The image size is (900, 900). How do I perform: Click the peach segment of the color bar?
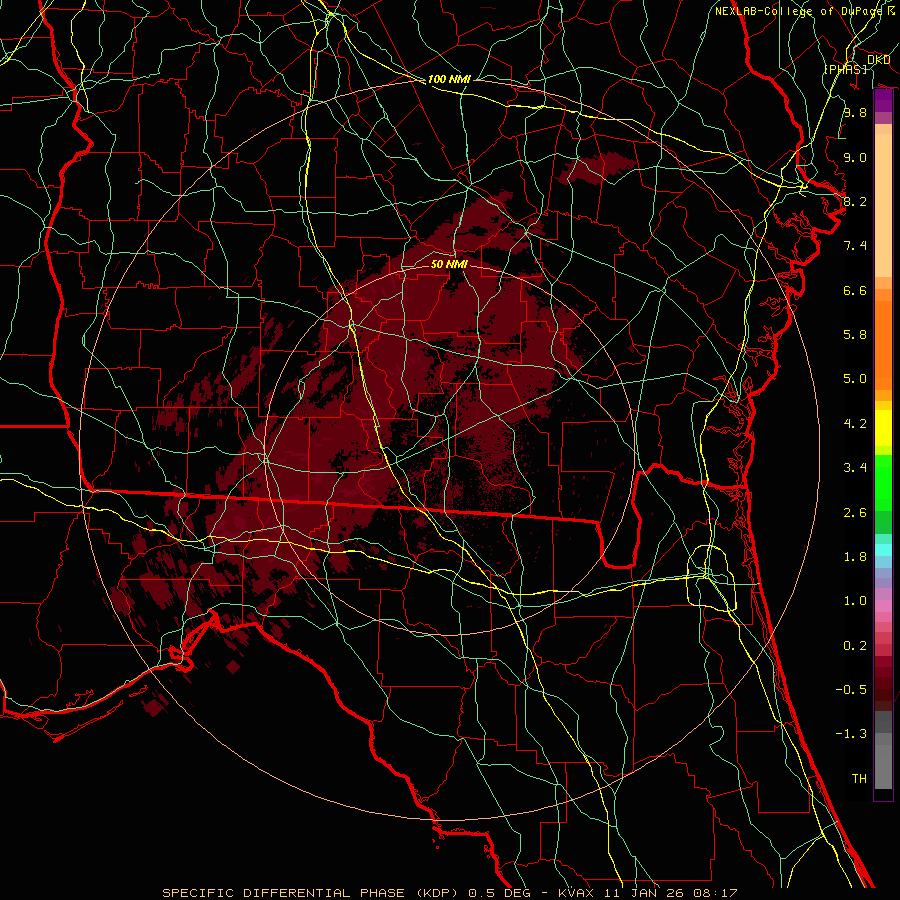(x=883, y=205)
